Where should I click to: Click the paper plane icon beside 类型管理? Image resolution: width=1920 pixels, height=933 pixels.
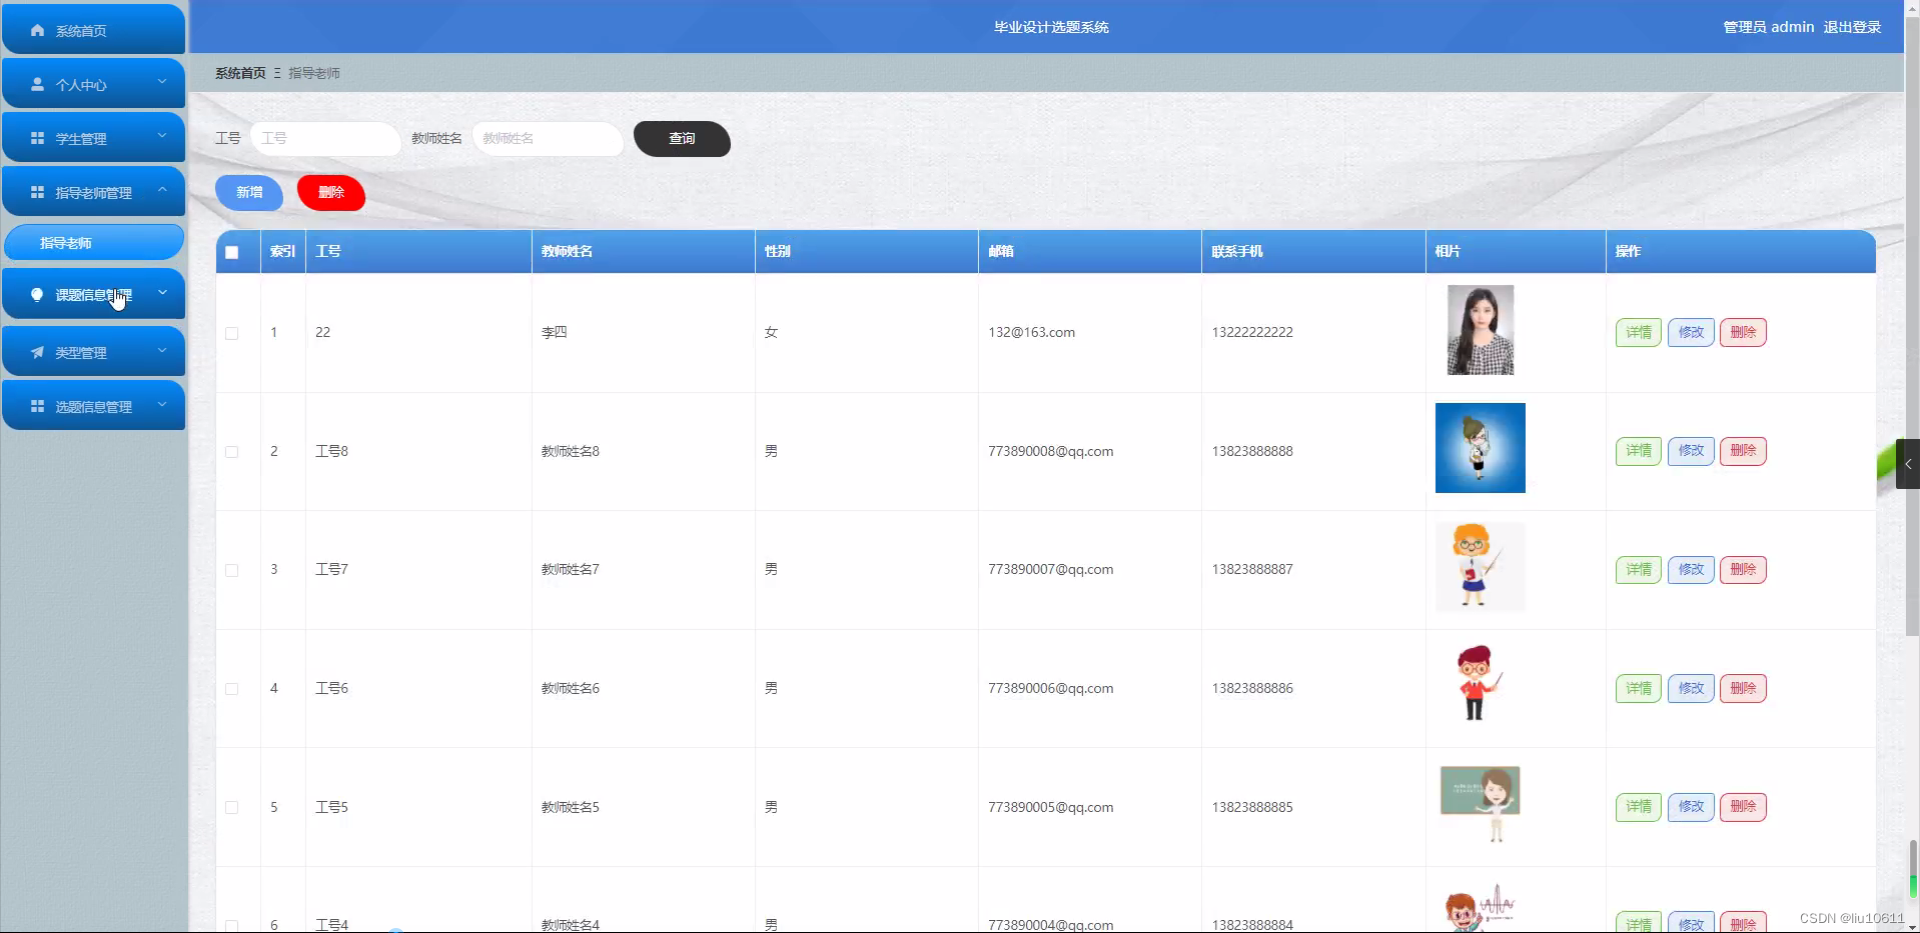coord(37,352)
